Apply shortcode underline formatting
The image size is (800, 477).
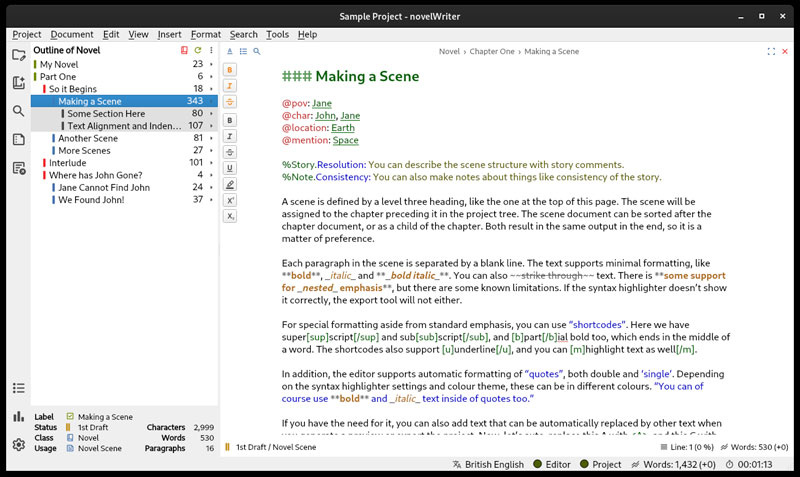click(x=230, y=168)
